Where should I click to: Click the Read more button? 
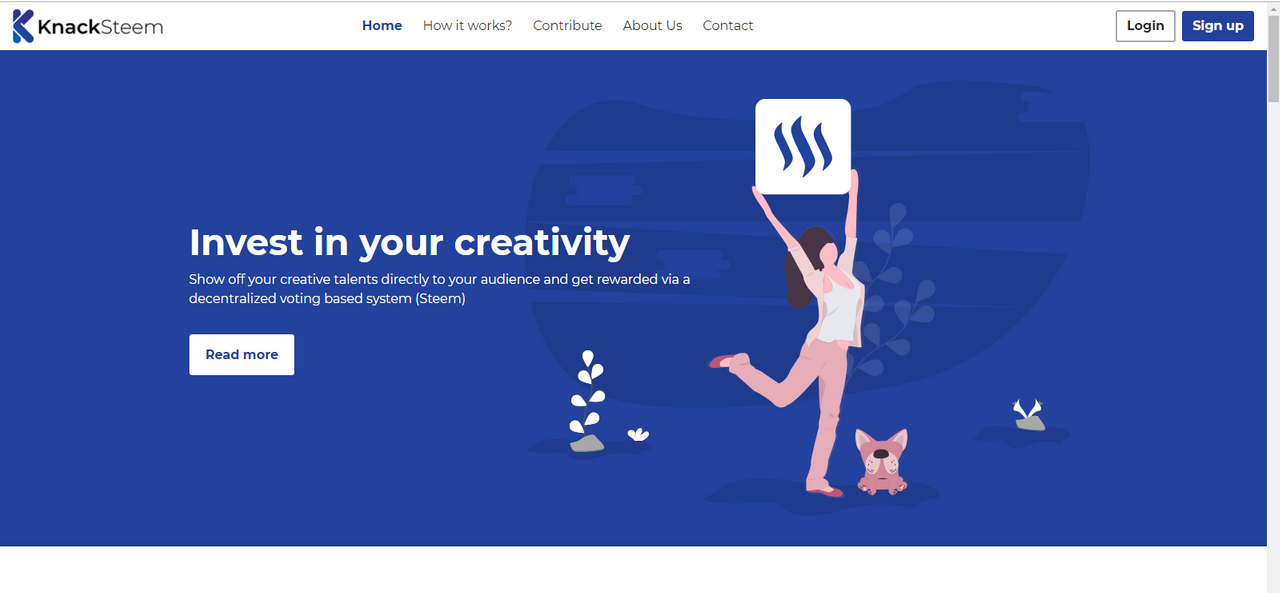tap(242, 355)
